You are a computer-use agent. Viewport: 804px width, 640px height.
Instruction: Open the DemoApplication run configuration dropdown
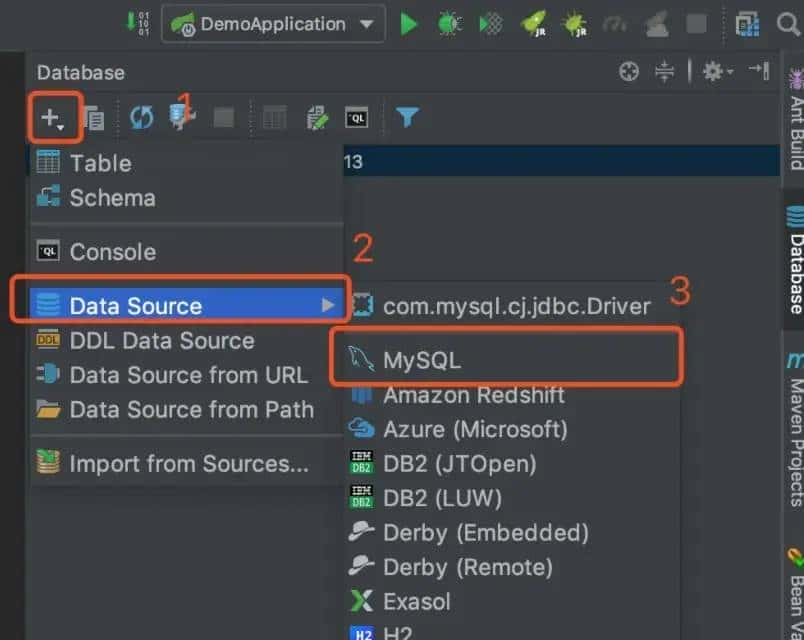coord(272,24)
